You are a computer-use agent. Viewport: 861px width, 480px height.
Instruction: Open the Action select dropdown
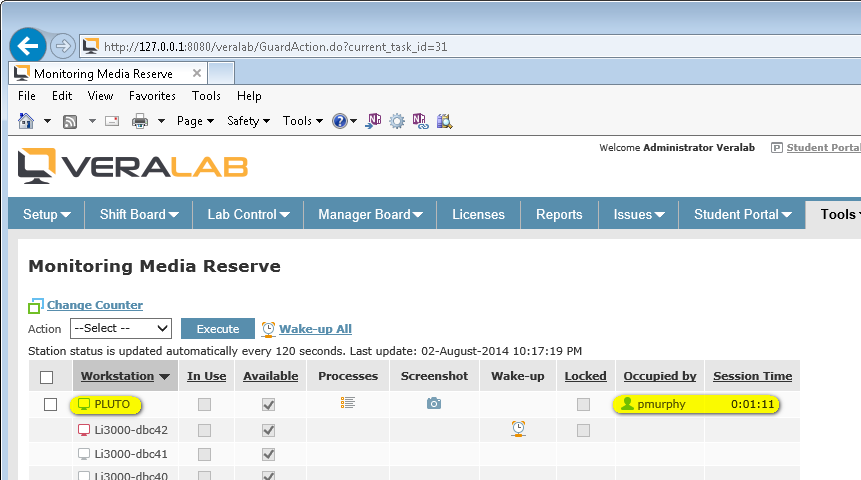121,328
